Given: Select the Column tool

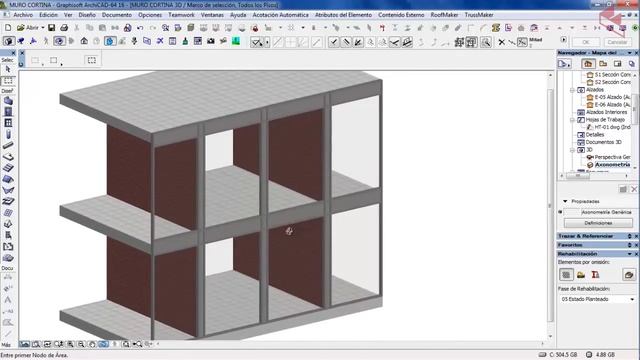Looking at the screenshot, I should pyautogui.click(x=8, y=134).
